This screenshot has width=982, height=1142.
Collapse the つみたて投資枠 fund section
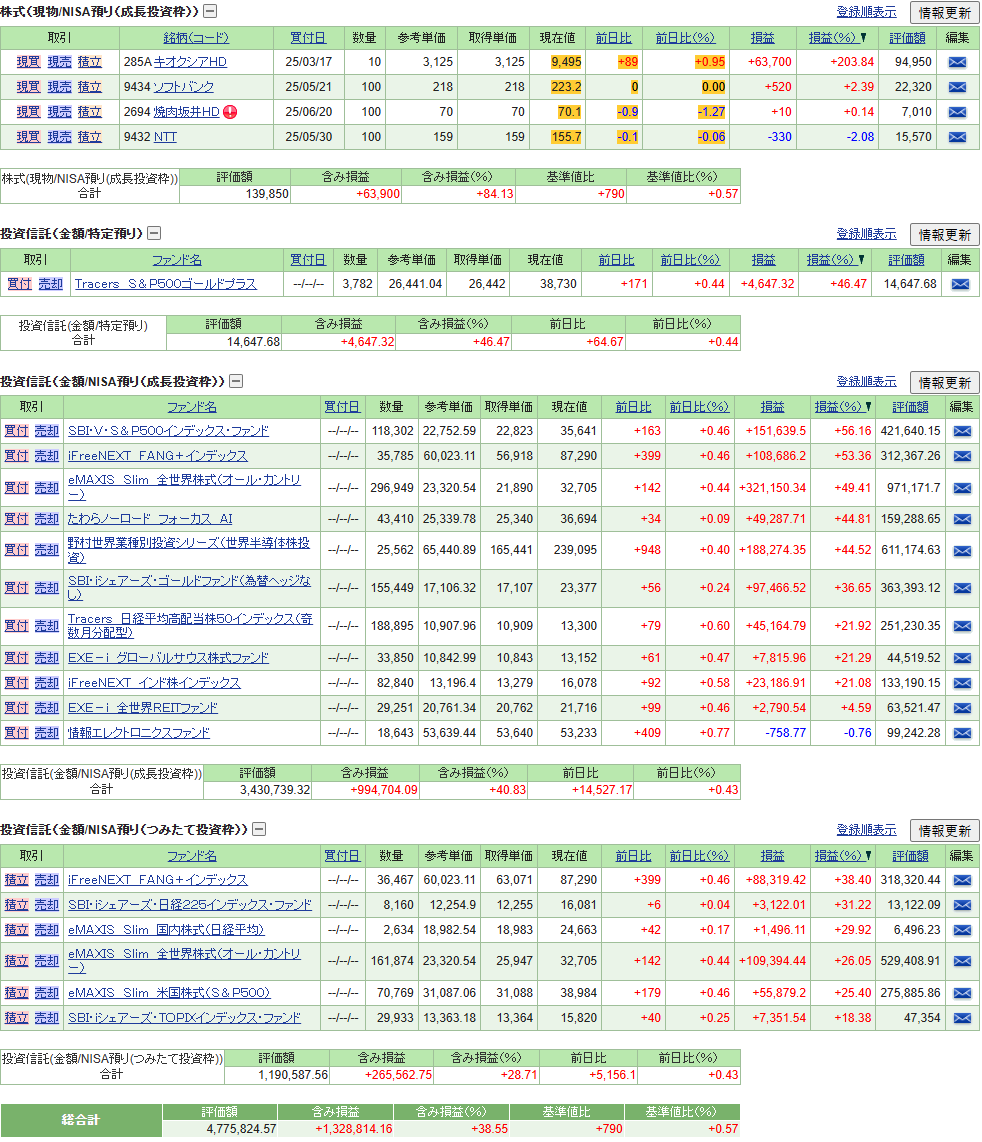pos(258,829)
